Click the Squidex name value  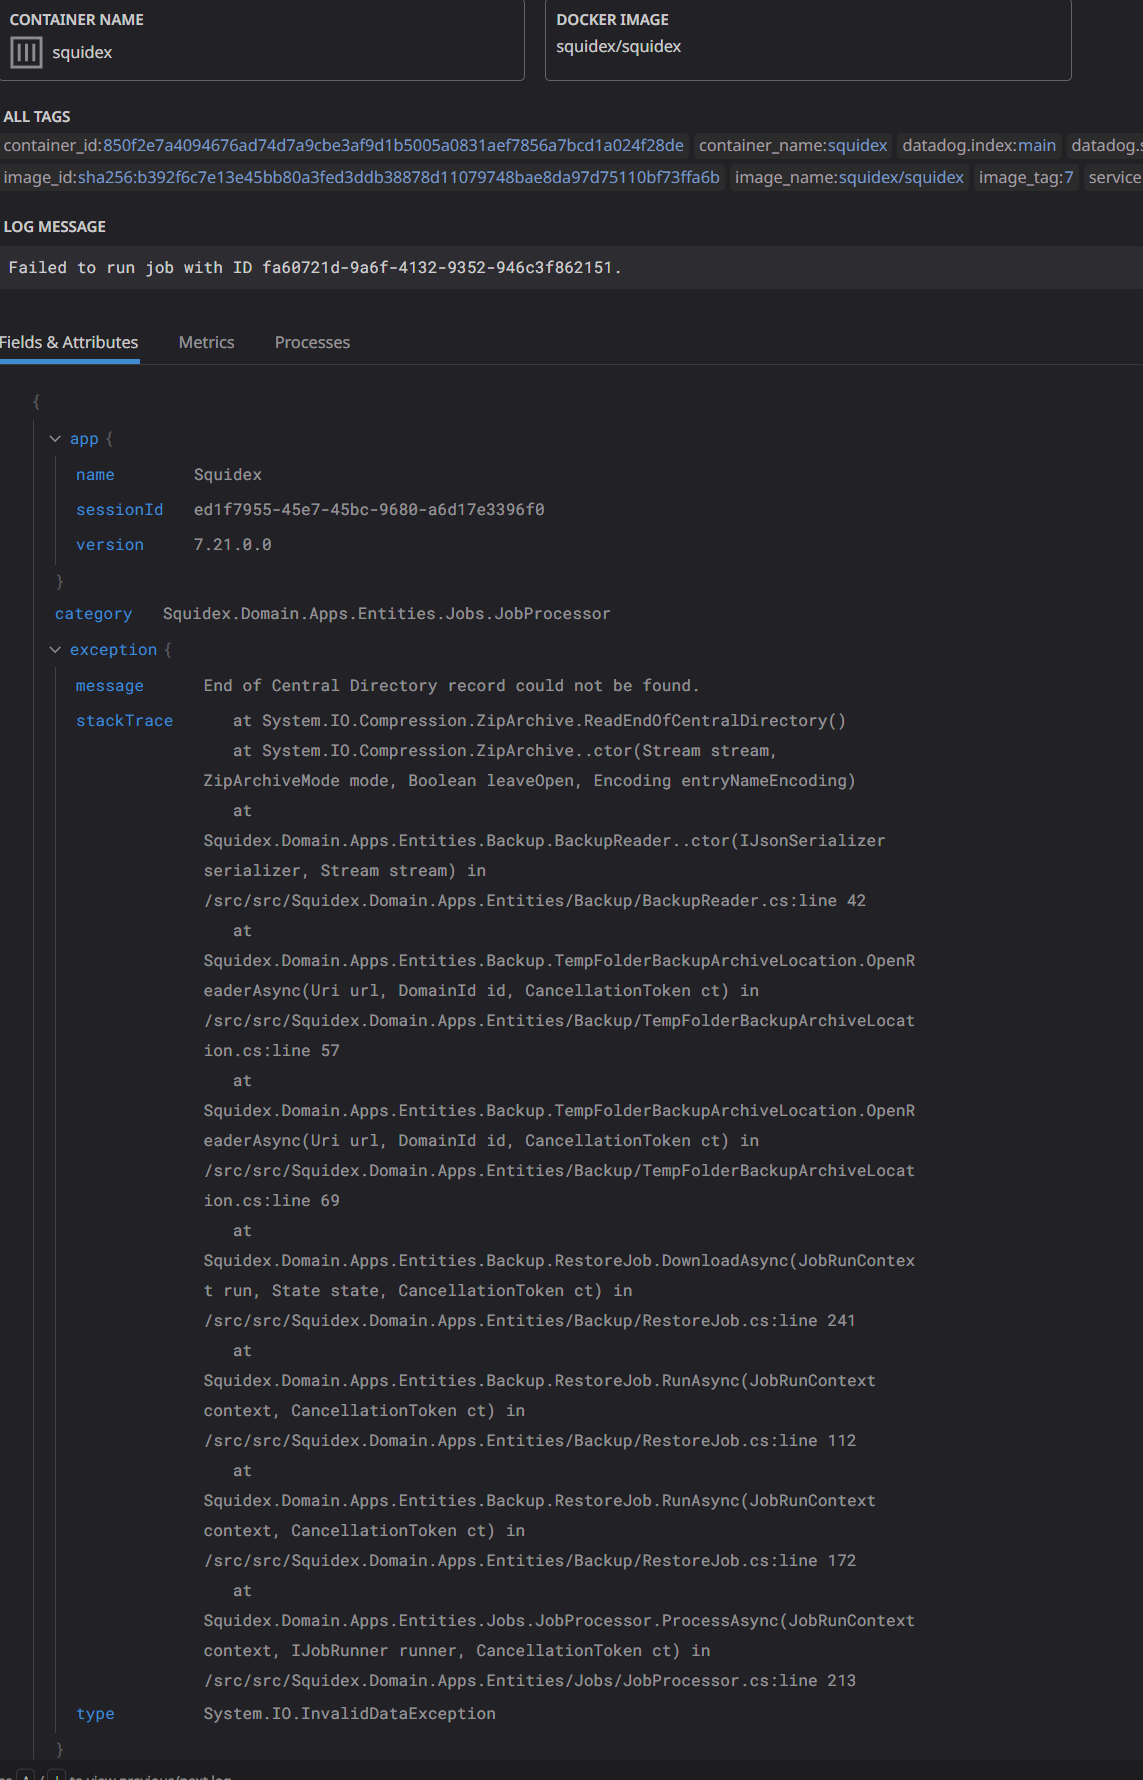point(228,475)
